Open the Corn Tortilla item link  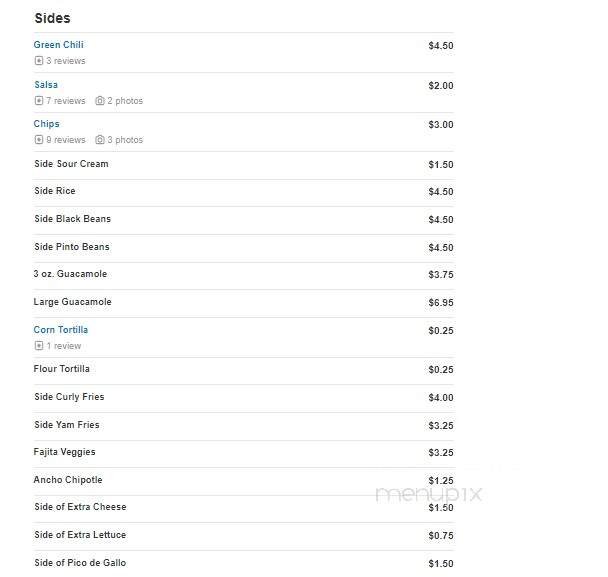click(x=61, y=330)
